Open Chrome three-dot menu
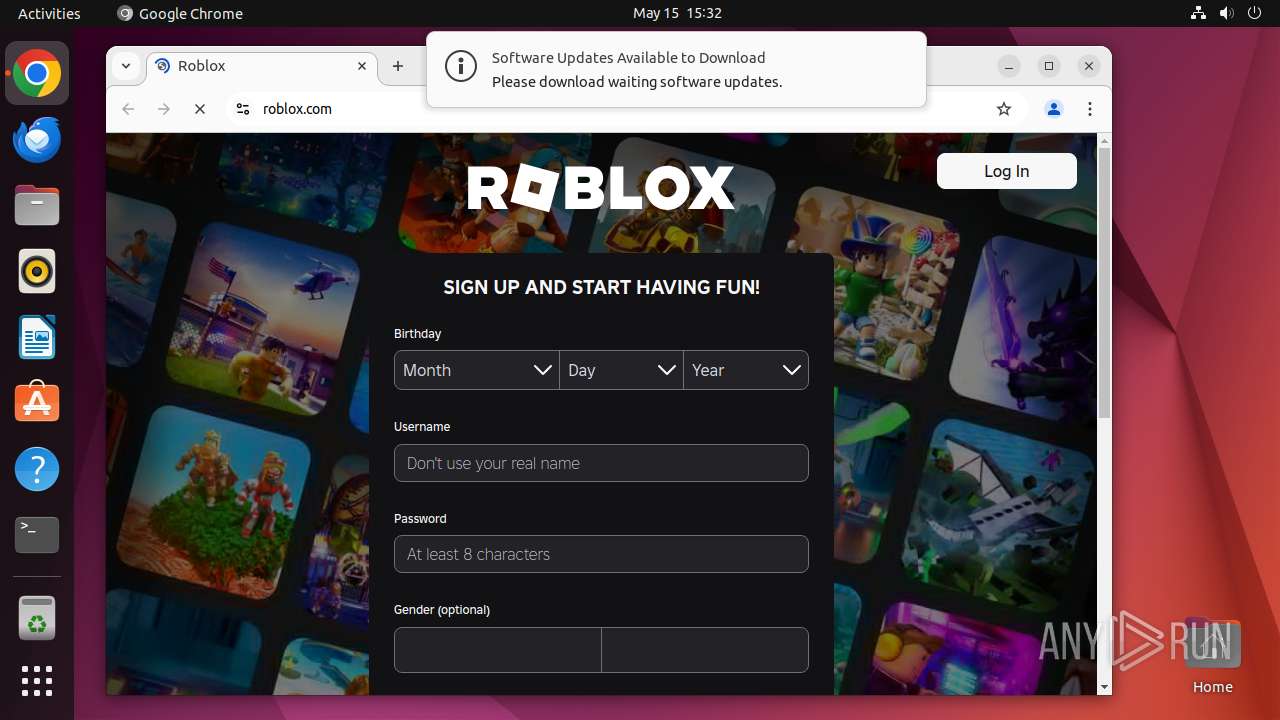 (1090, 109)
